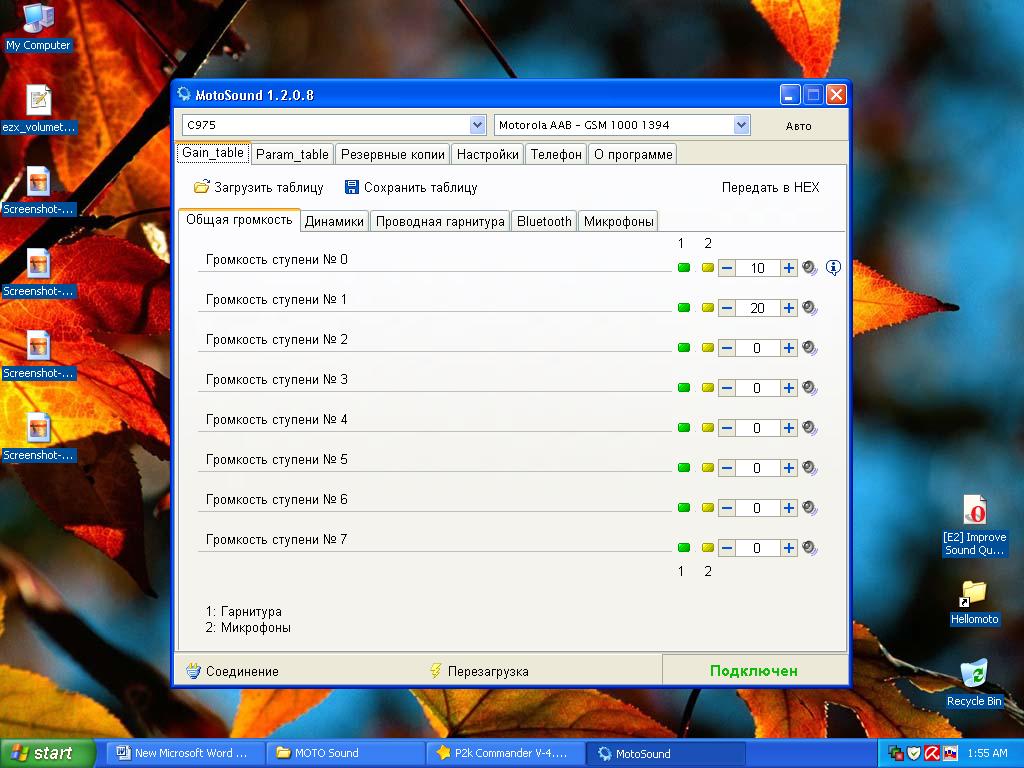The height and width of the screenshot is (768, 1024).
Task: Select the Recycle Bin icon
Action: 974,684
